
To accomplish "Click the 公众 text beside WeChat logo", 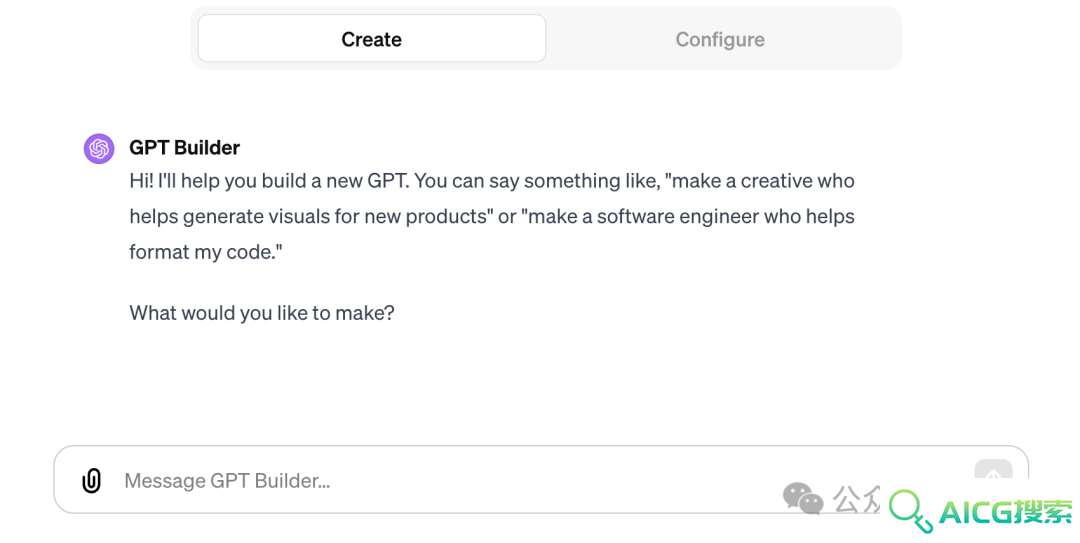I will tap(856, 499).
